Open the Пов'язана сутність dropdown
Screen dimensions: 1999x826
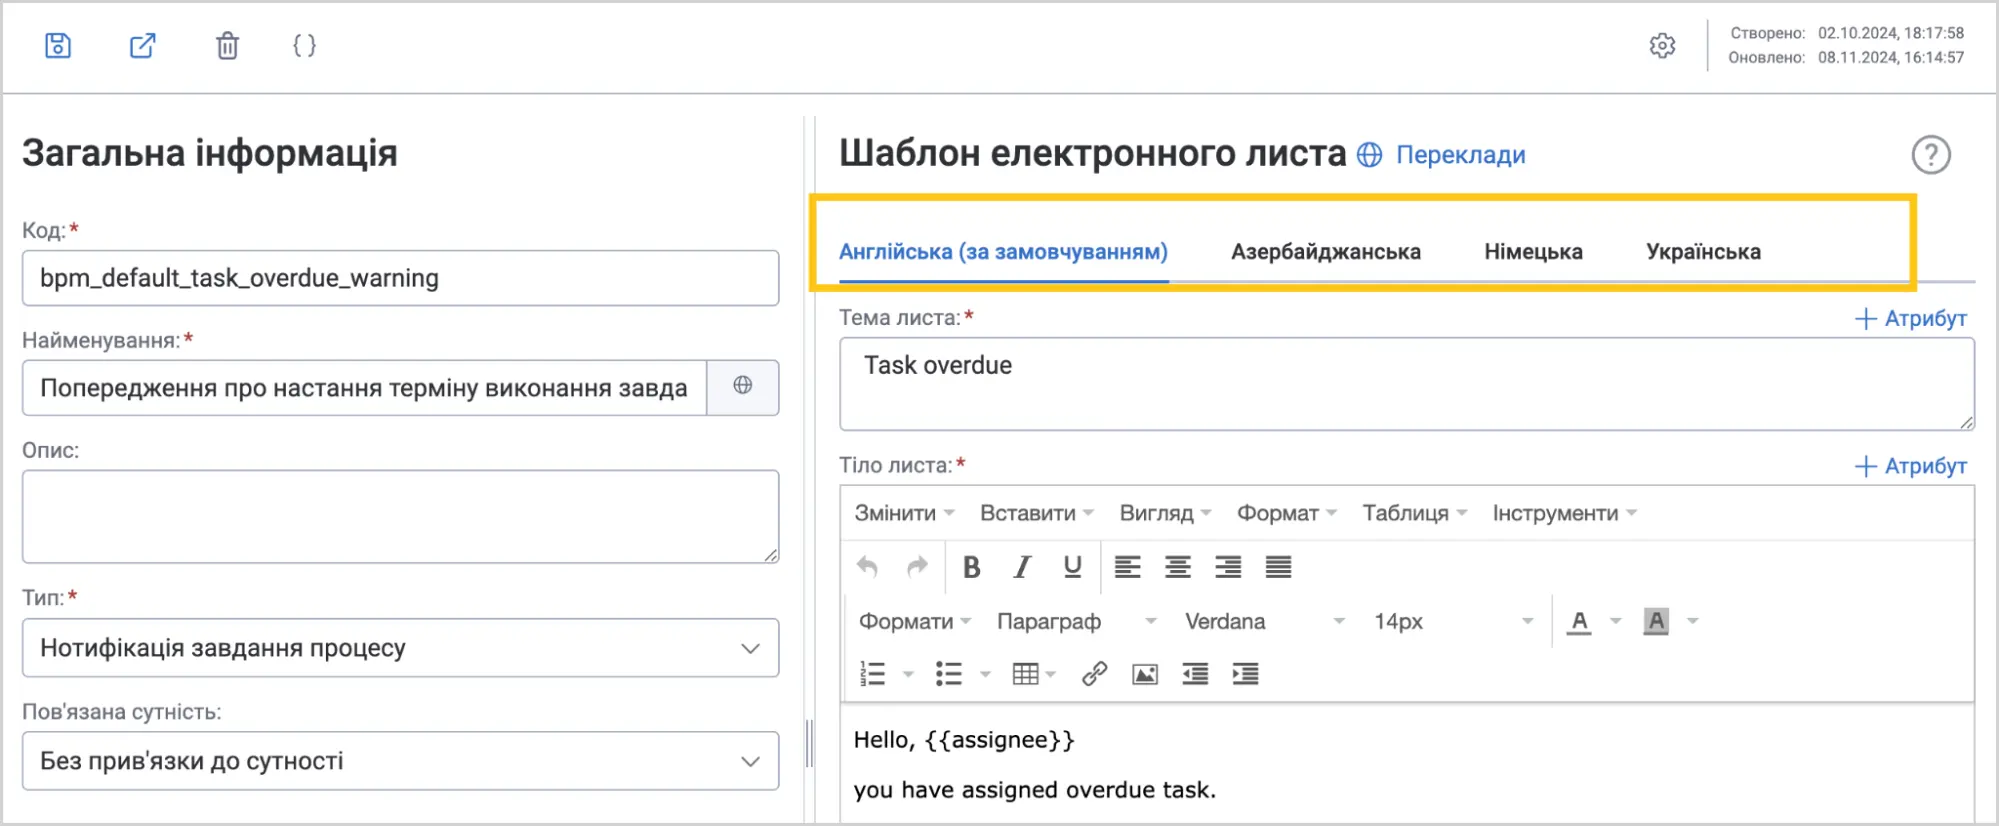(x=400, y=761)
